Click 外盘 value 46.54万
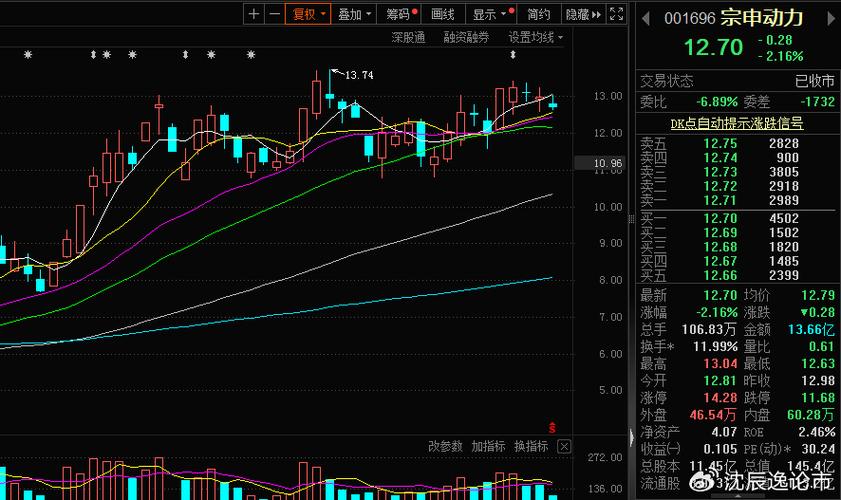This screenshot has height=500, width=841. coord(713,415)
